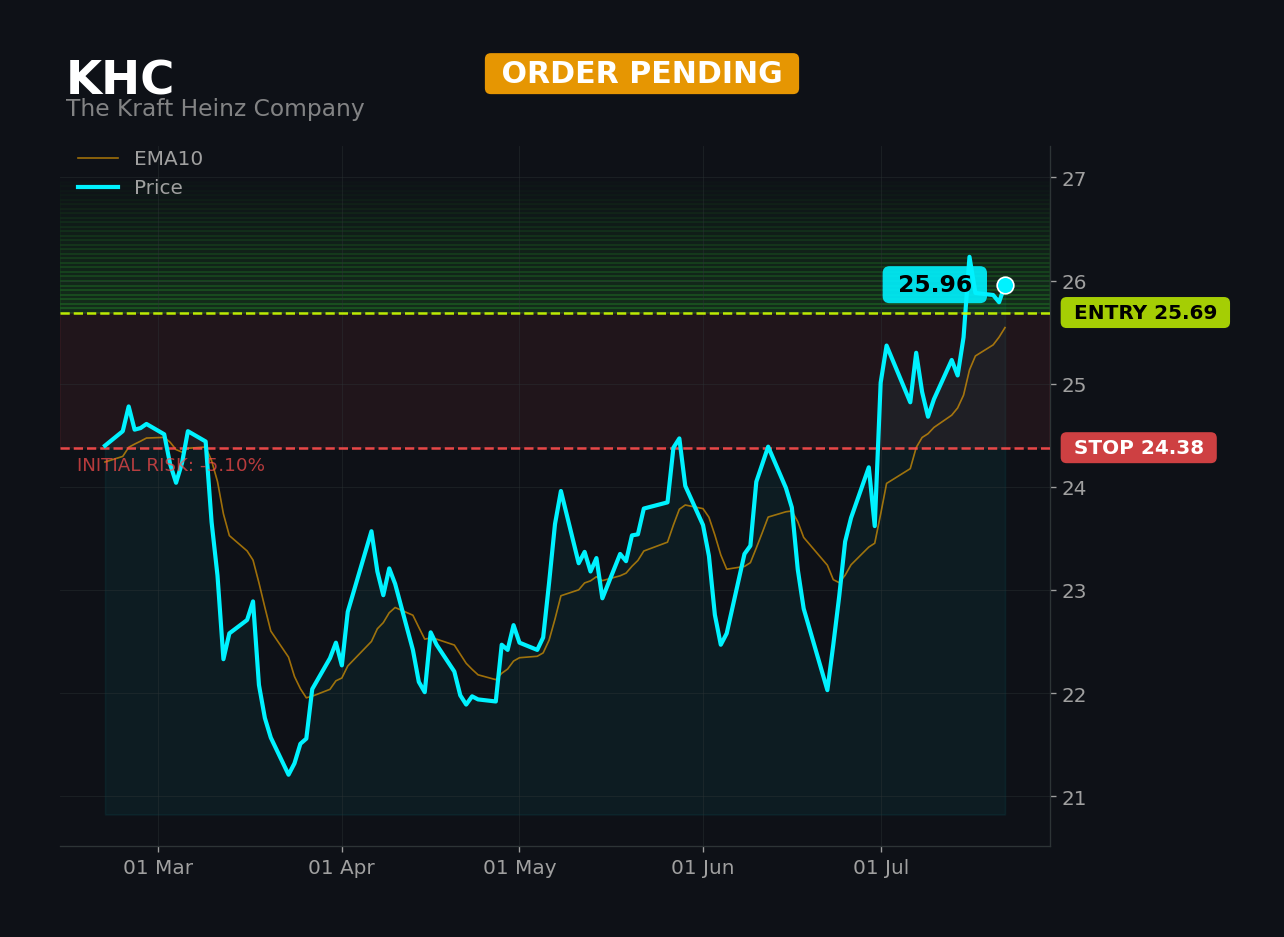Click the 01 Jun date axis label
This screenshot has width=1284, height=937.
pos(703,868)
